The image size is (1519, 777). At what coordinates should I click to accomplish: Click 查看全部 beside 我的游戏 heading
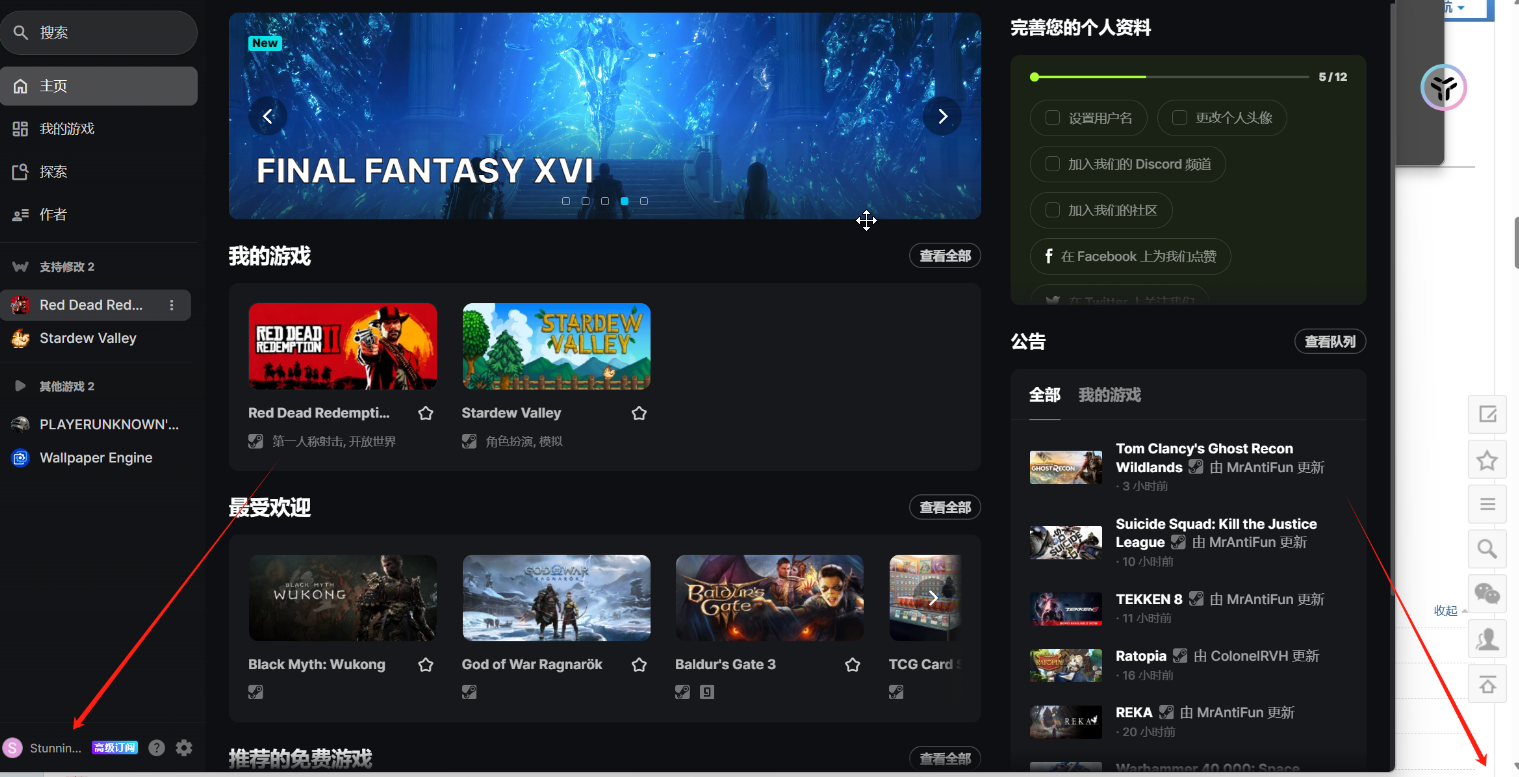pos(945,256)
